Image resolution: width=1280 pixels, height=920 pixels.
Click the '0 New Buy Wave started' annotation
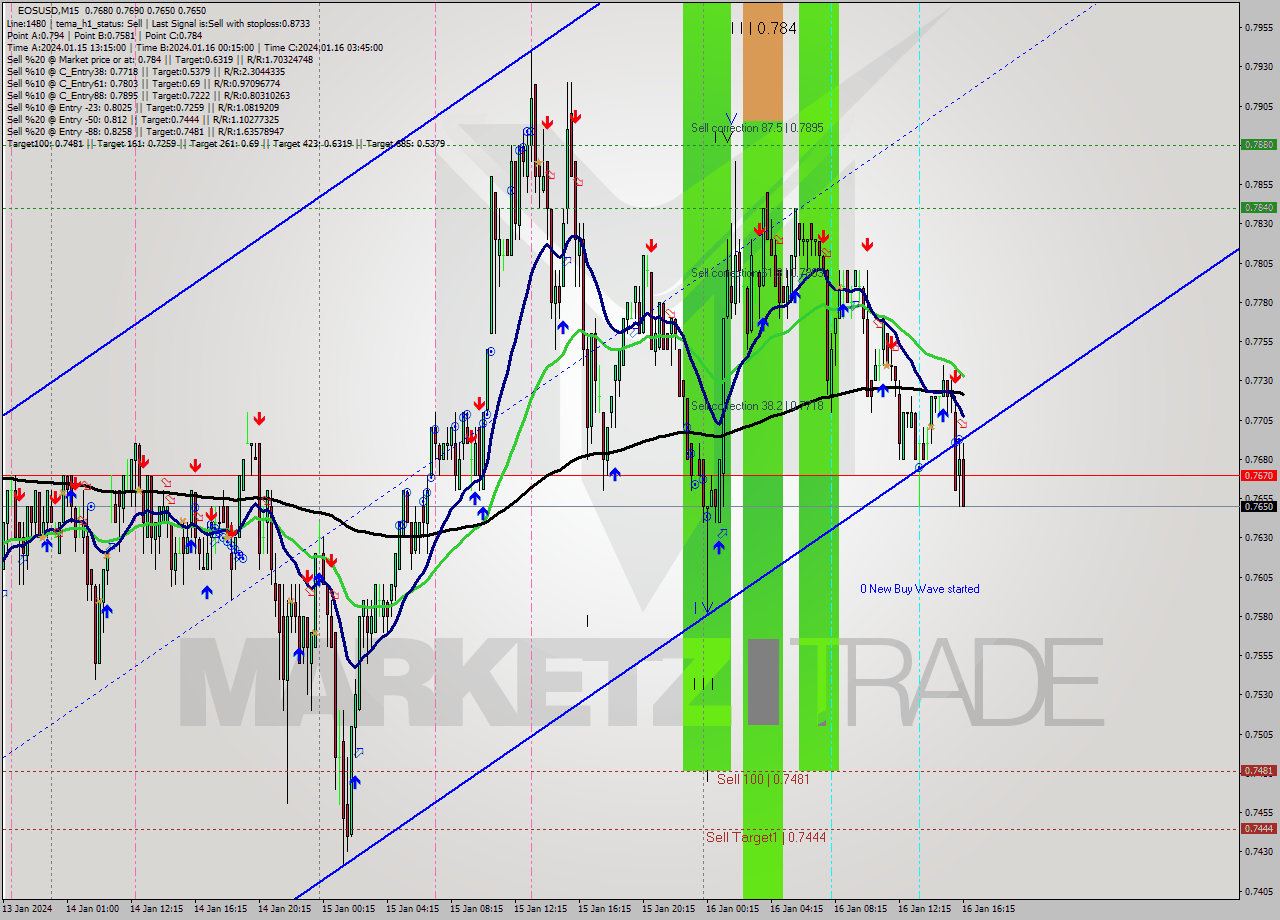(920, 589)
